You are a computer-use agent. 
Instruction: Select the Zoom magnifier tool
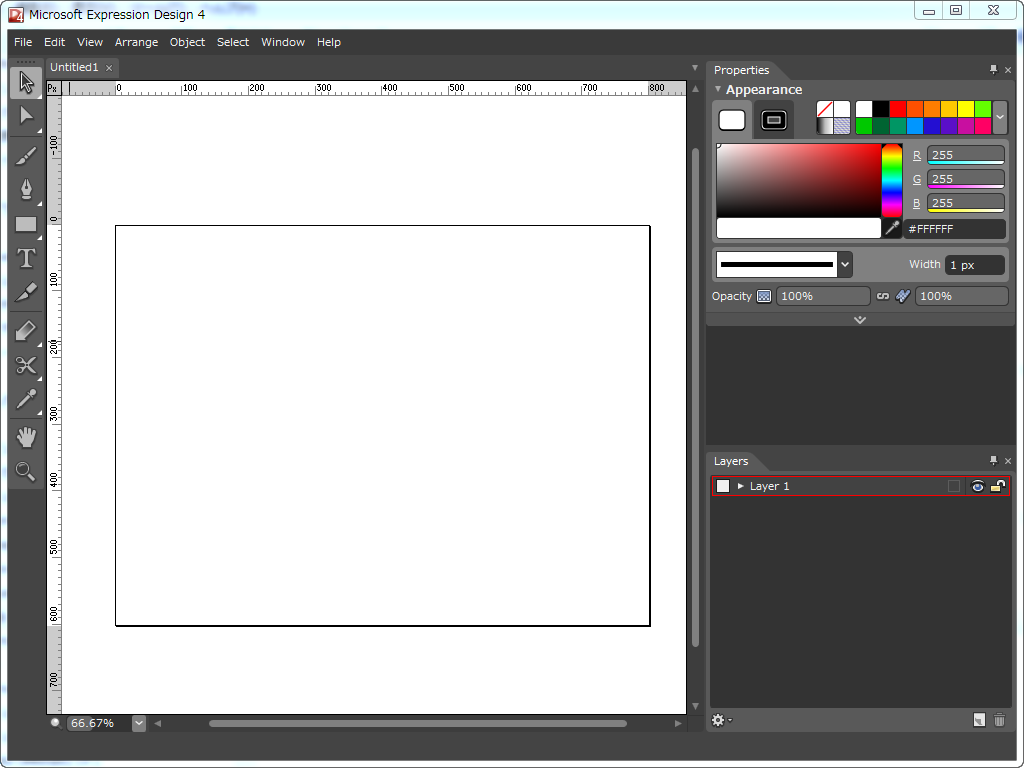26,471
